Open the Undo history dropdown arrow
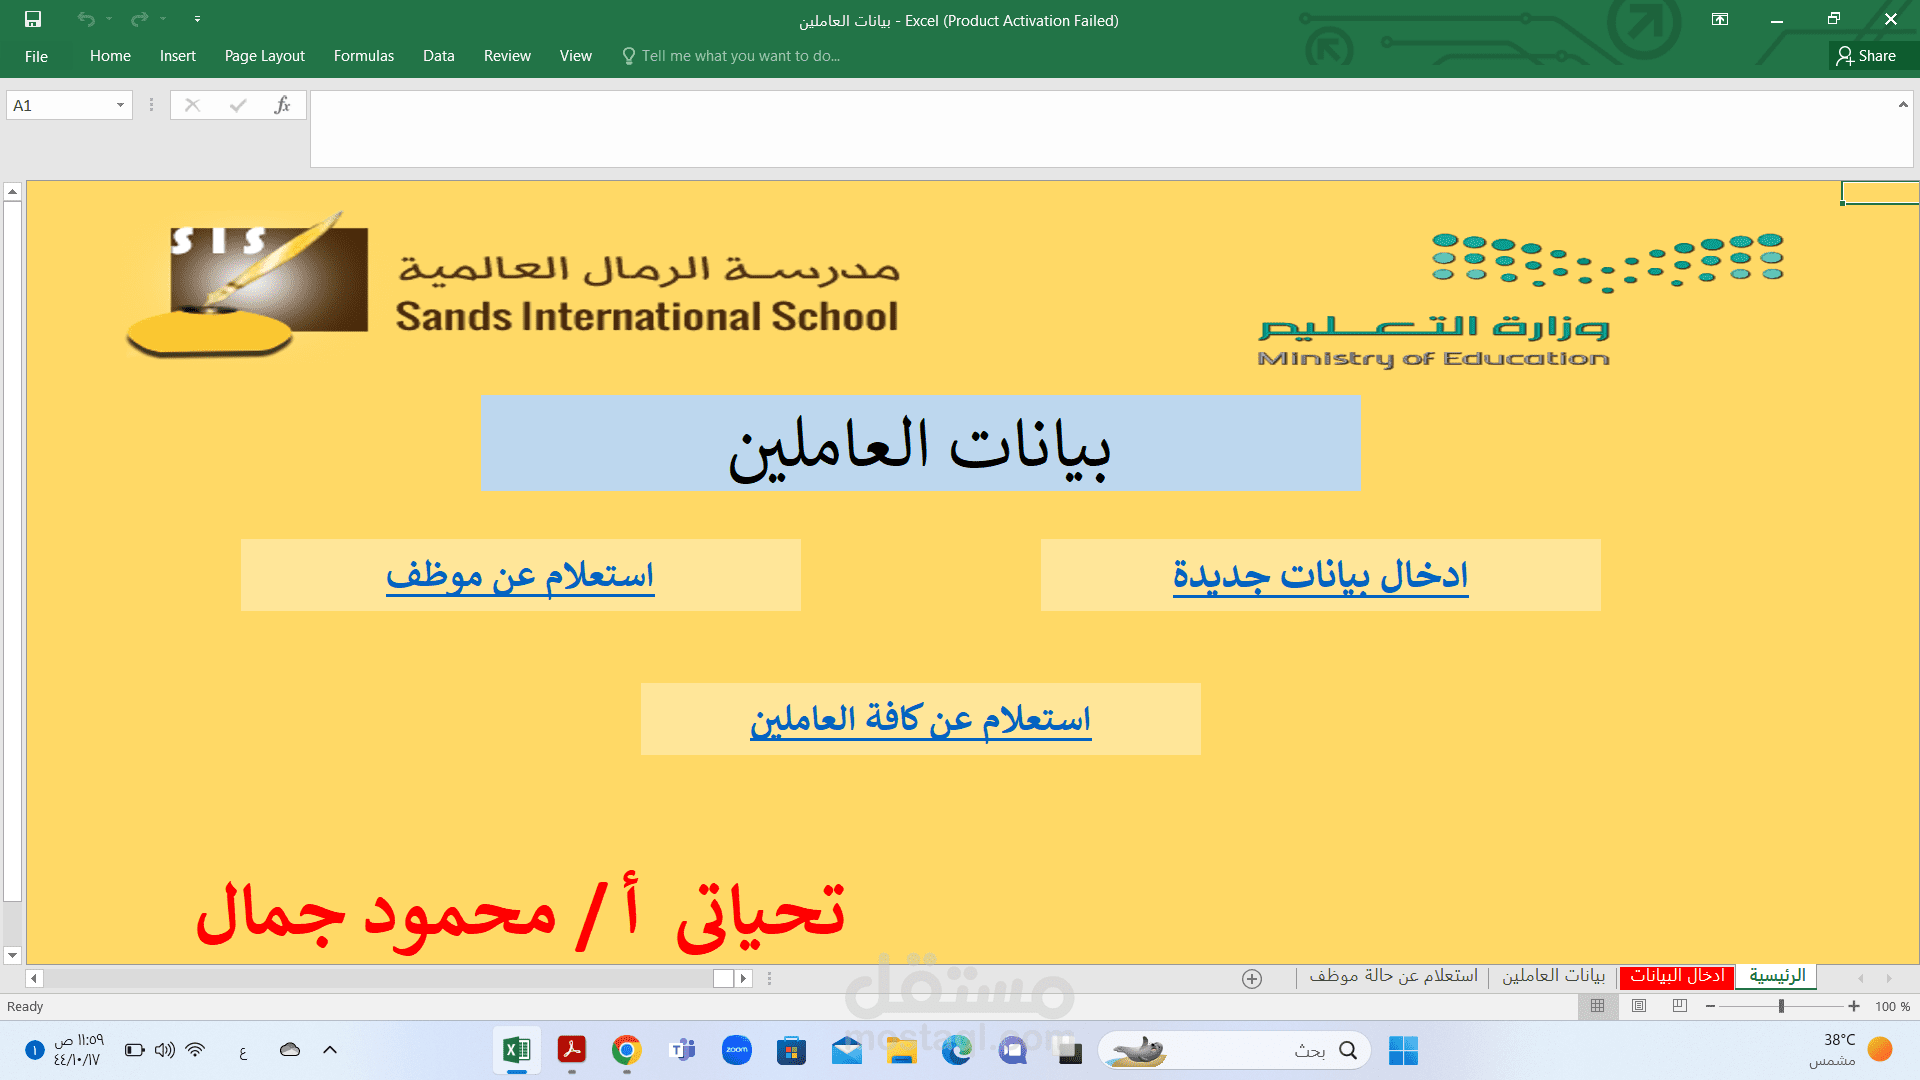This screenshot has height=1080, width=1920. click(x=109, y=19)
